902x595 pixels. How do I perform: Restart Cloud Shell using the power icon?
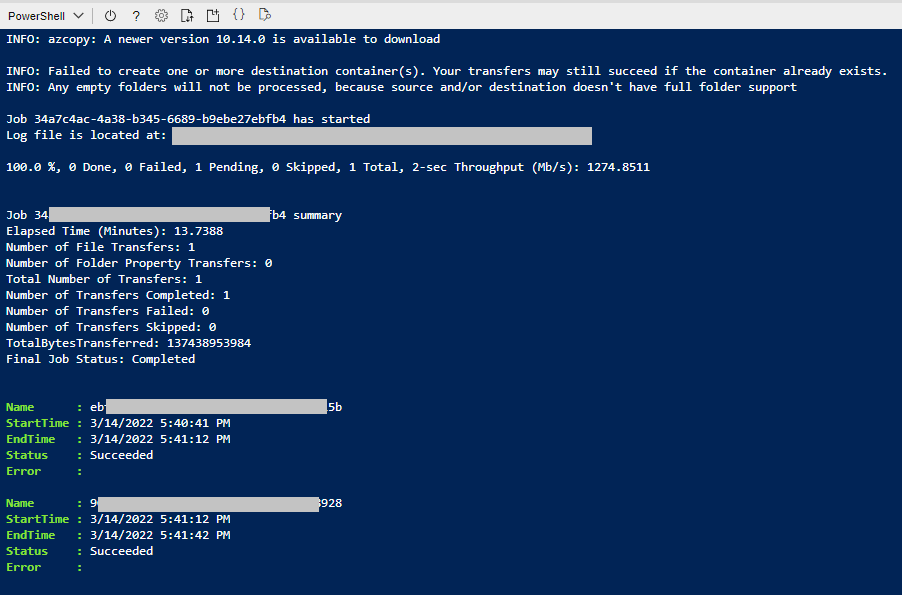click(x=110, y=15)
